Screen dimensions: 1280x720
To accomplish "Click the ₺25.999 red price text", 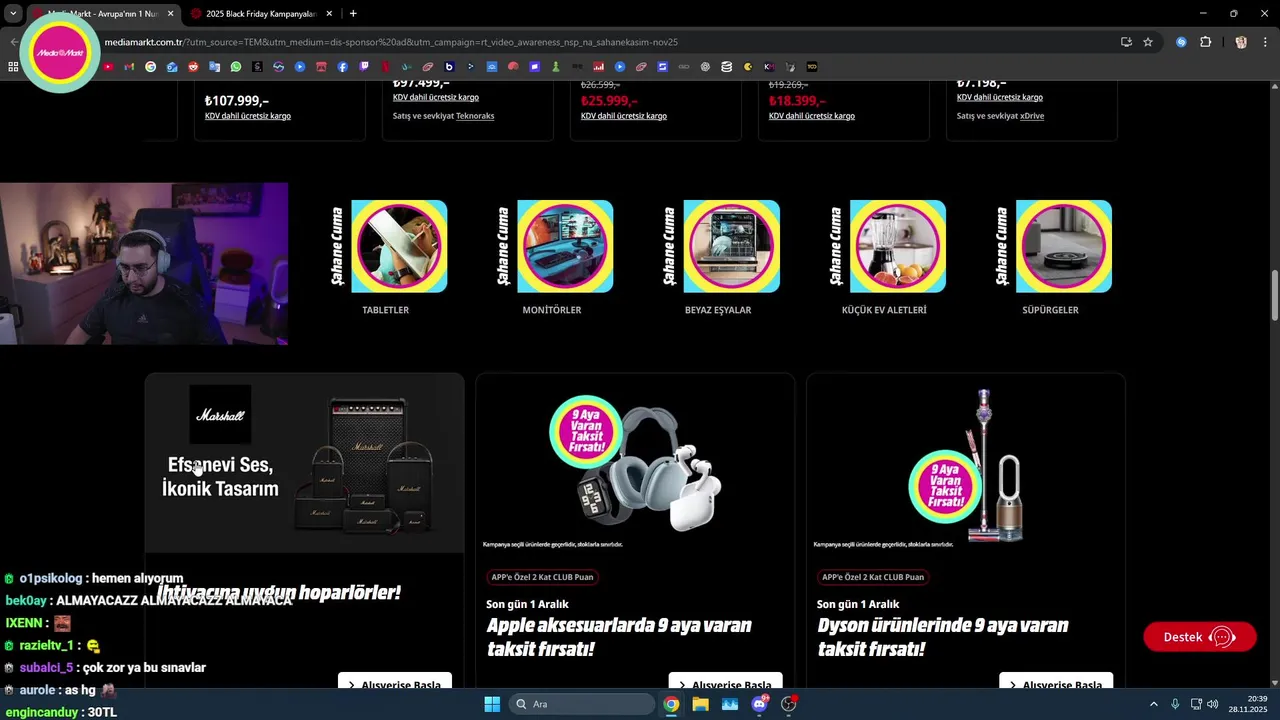I will click(609, 101).
